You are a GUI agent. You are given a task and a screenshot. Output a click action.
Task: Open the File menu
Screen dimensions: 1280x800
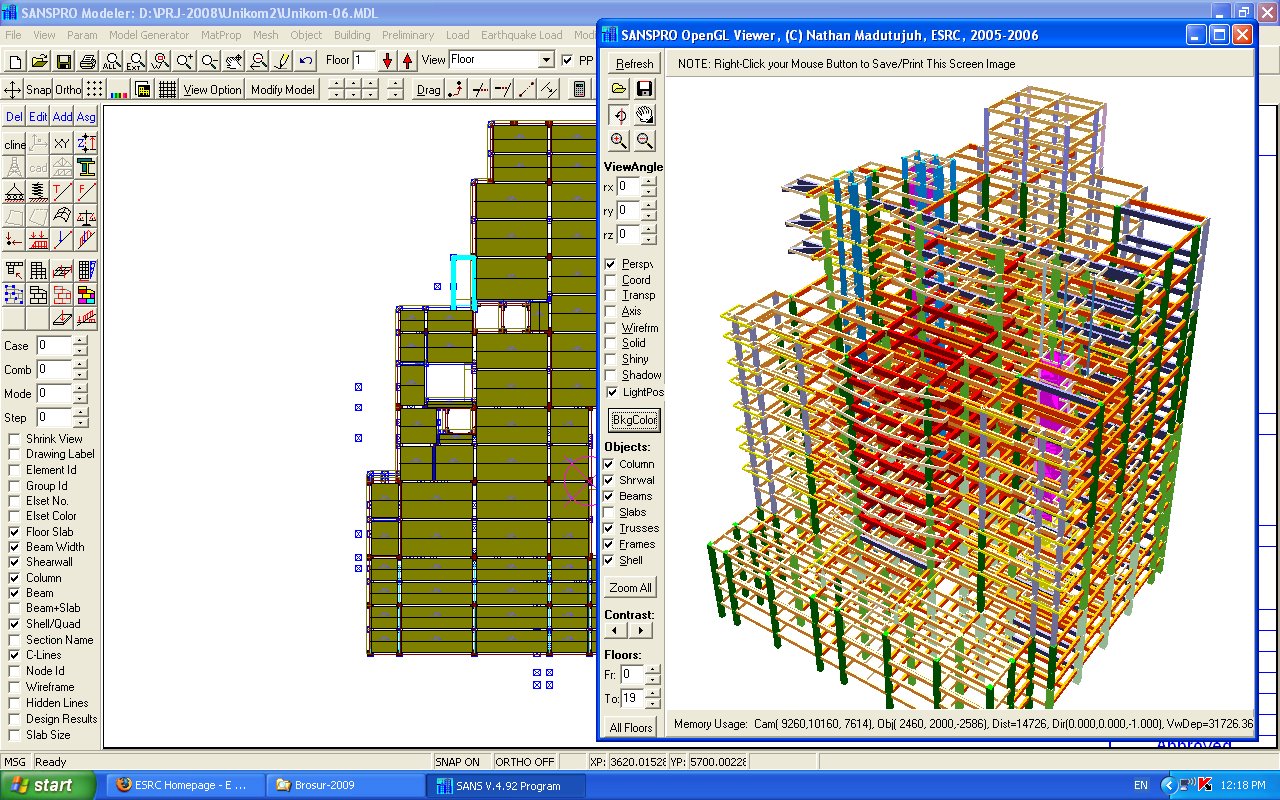pyautogui.click(x=13, y=35)
